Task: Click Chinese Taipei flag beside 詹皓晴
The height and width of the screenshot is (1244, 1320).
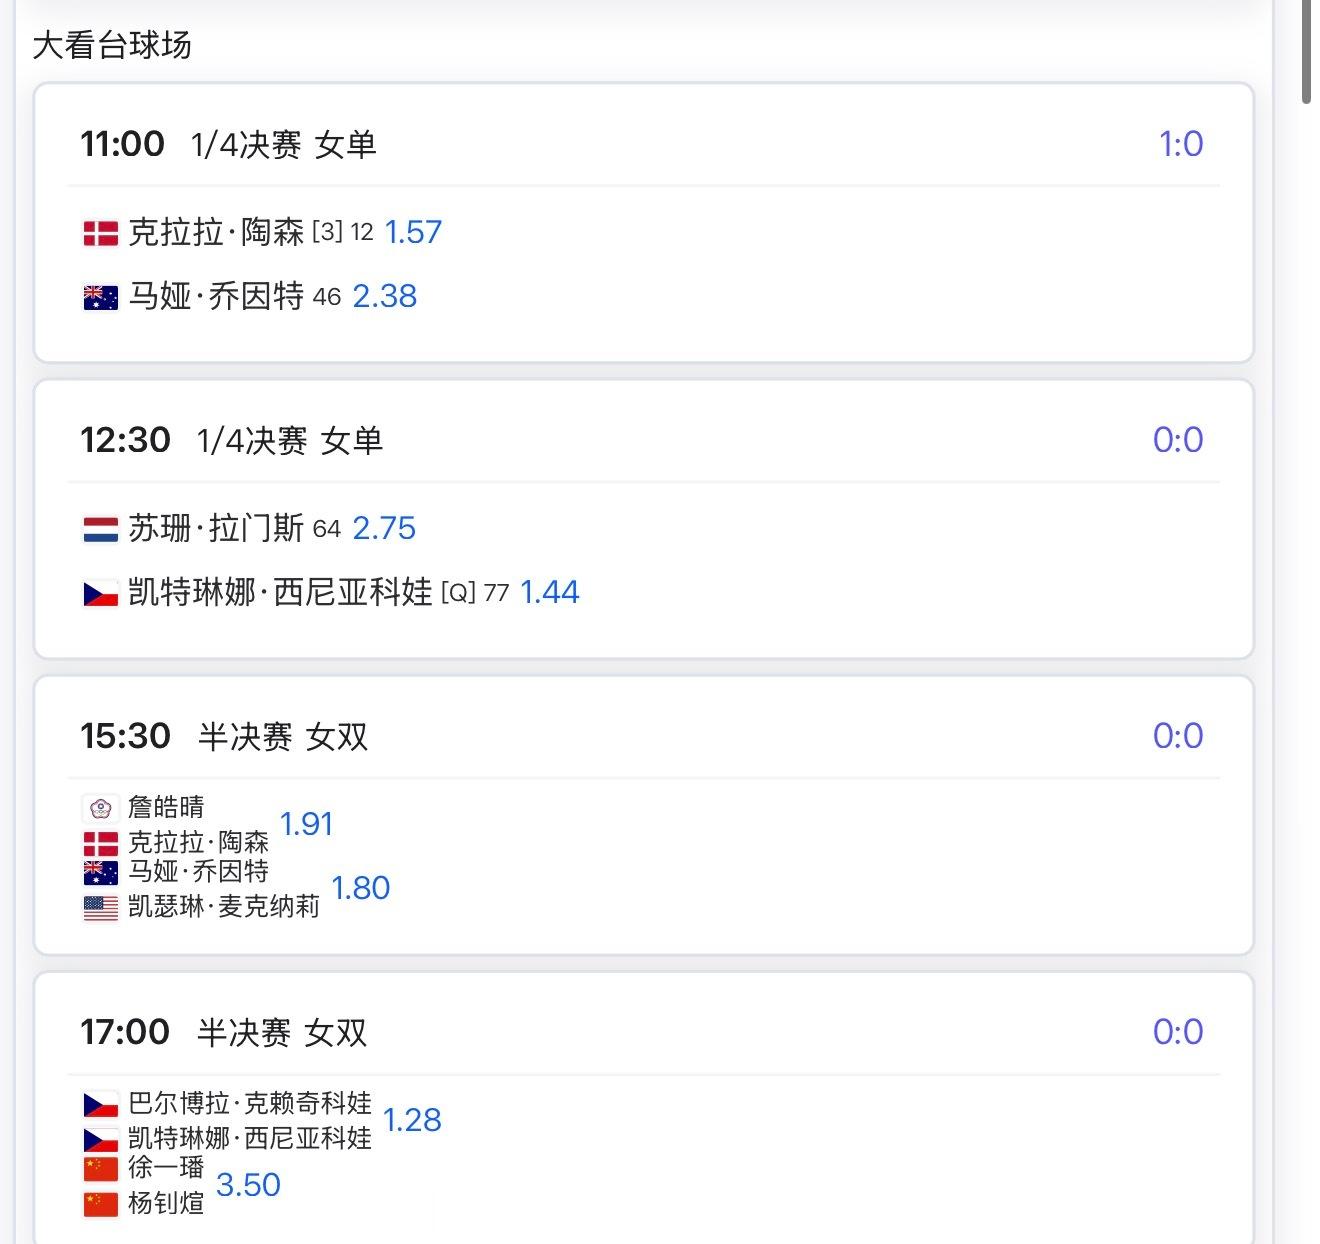Action: click(100, 808)
